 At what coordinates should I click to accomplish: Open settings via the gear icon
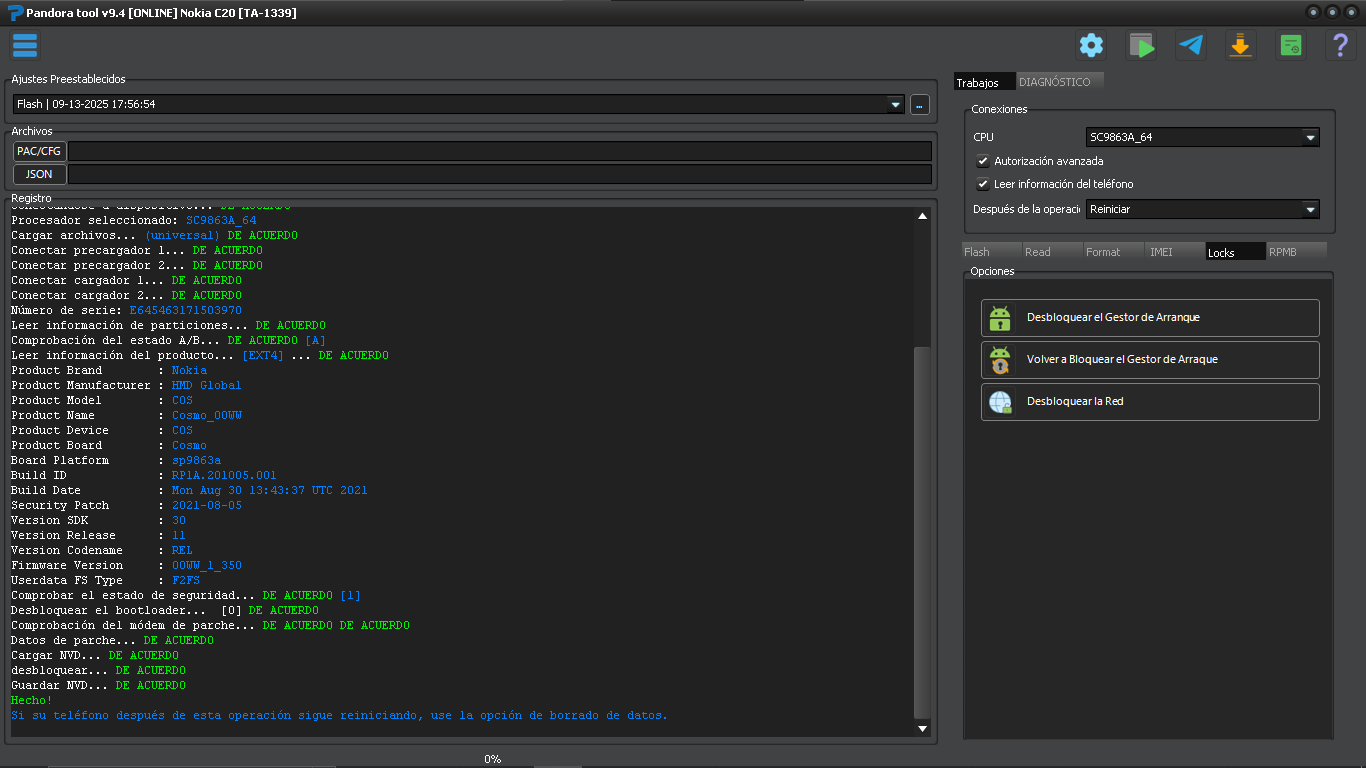tap(1091, 45)
